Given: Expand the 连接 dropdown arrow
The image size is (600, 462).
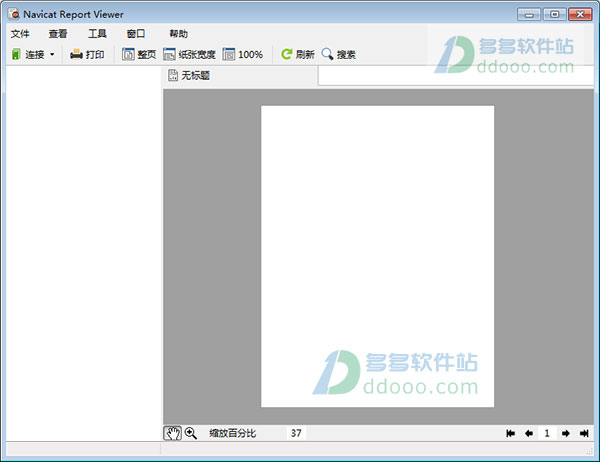Looking at the screenshot, I should tap(52, 54).
